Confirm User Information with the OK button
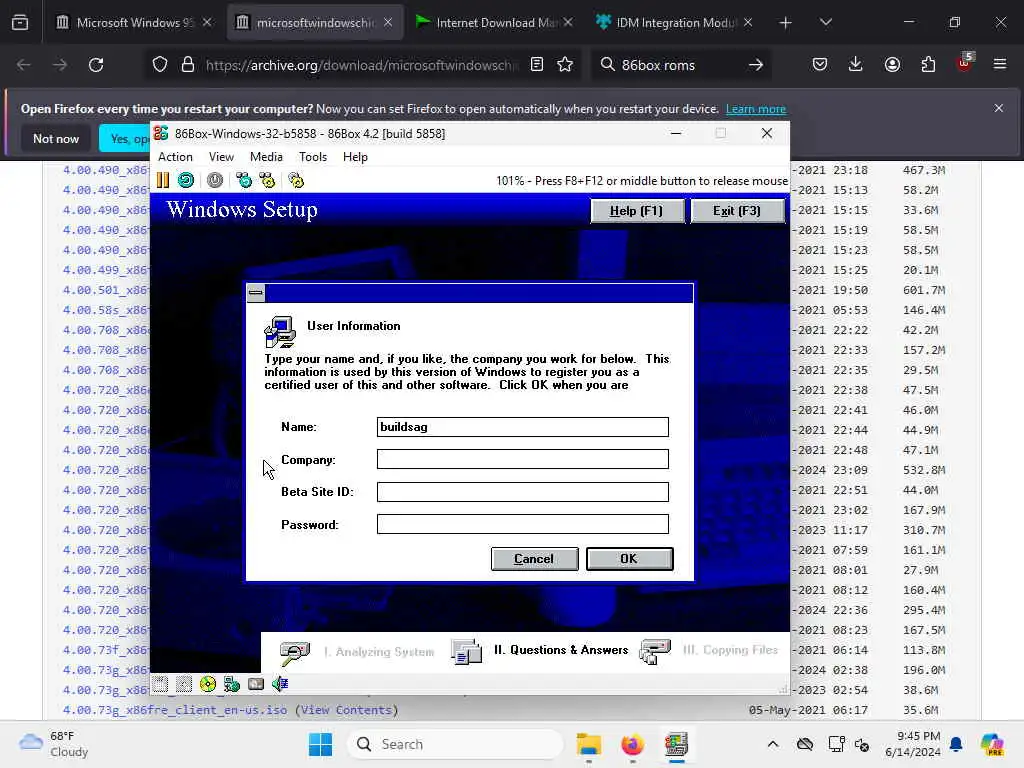 click(x=630, y=559)
